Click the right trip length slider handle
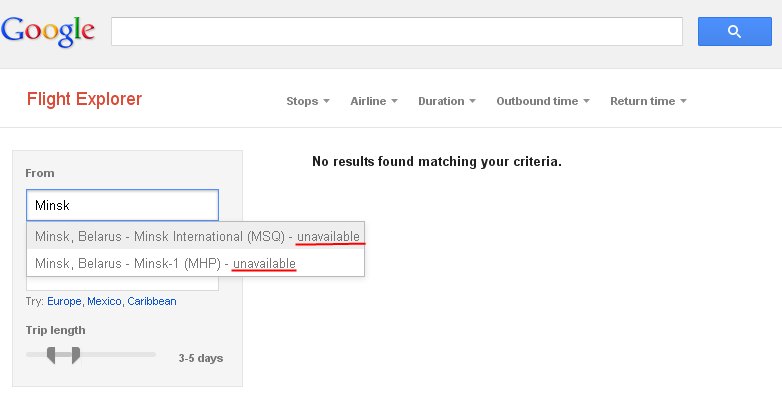 tap(76, 355)
